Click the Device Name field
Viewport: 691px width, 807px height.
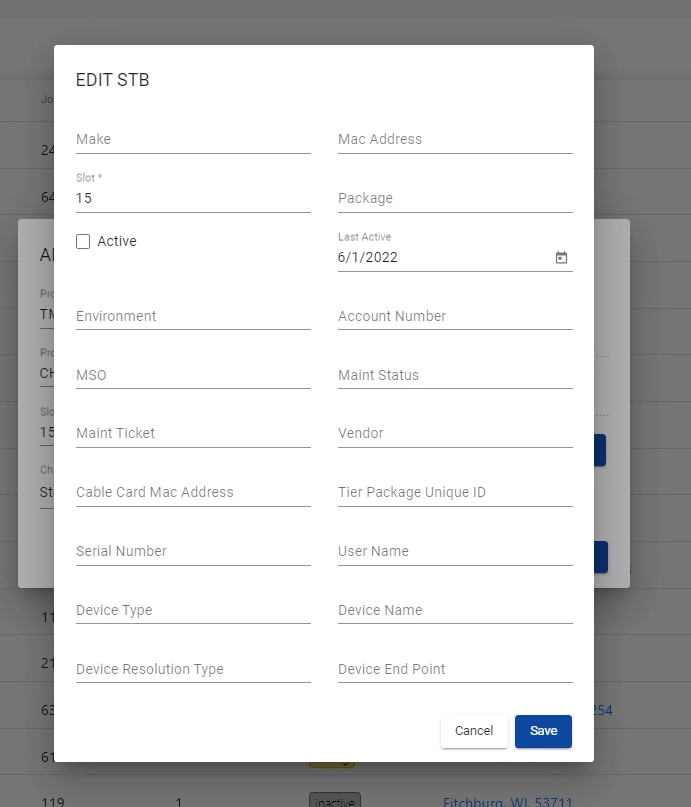coord(455,610)
